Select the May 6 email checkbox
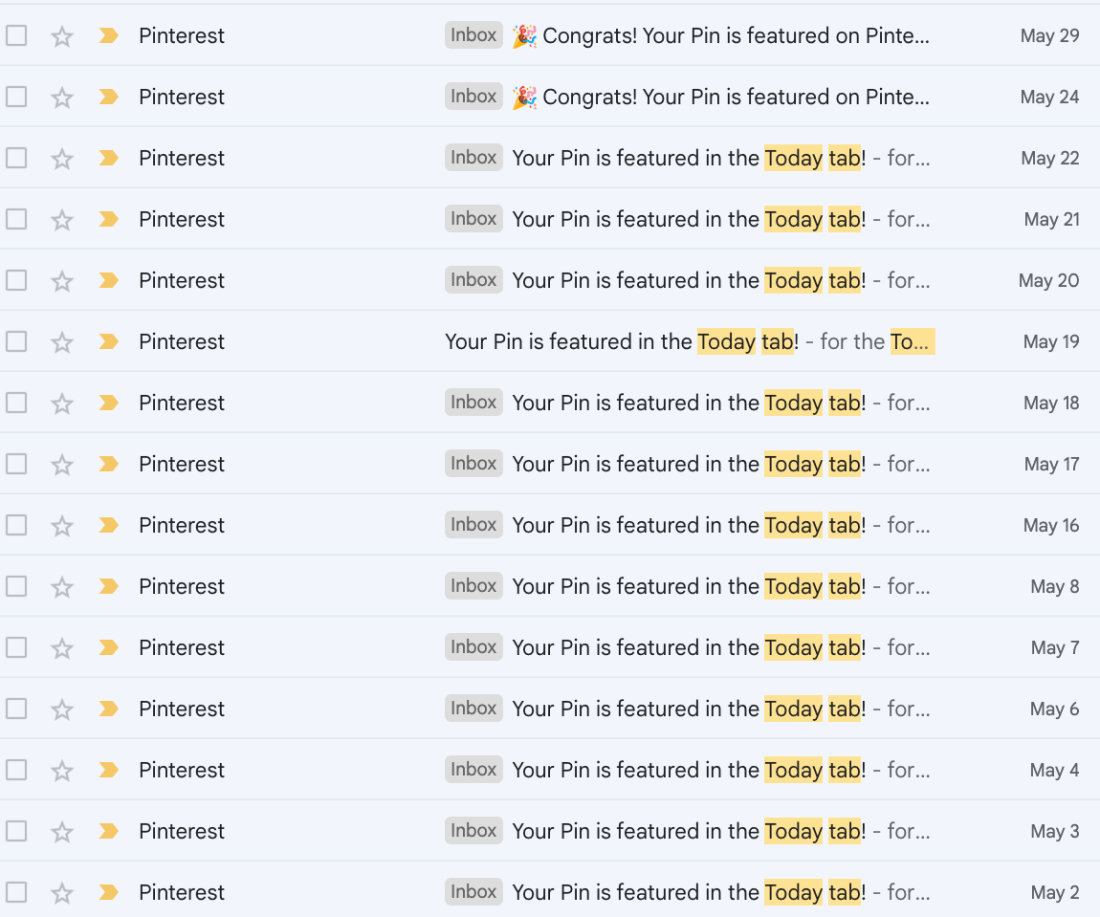The width and height of the screenshot is (1100, 917). point(16,709)
